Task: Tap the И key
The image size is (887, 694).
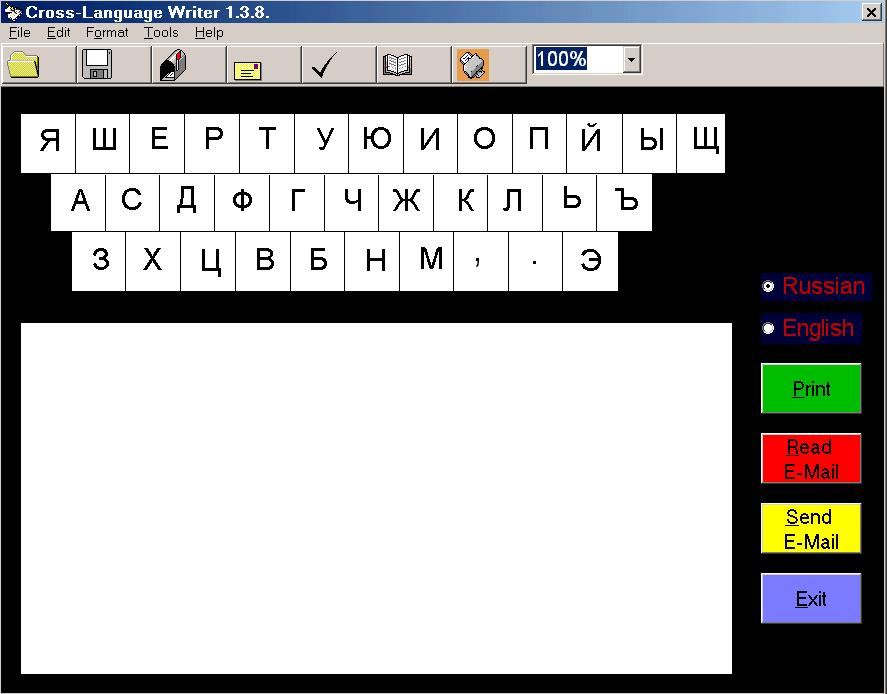Action: click(x=430, y=143)
